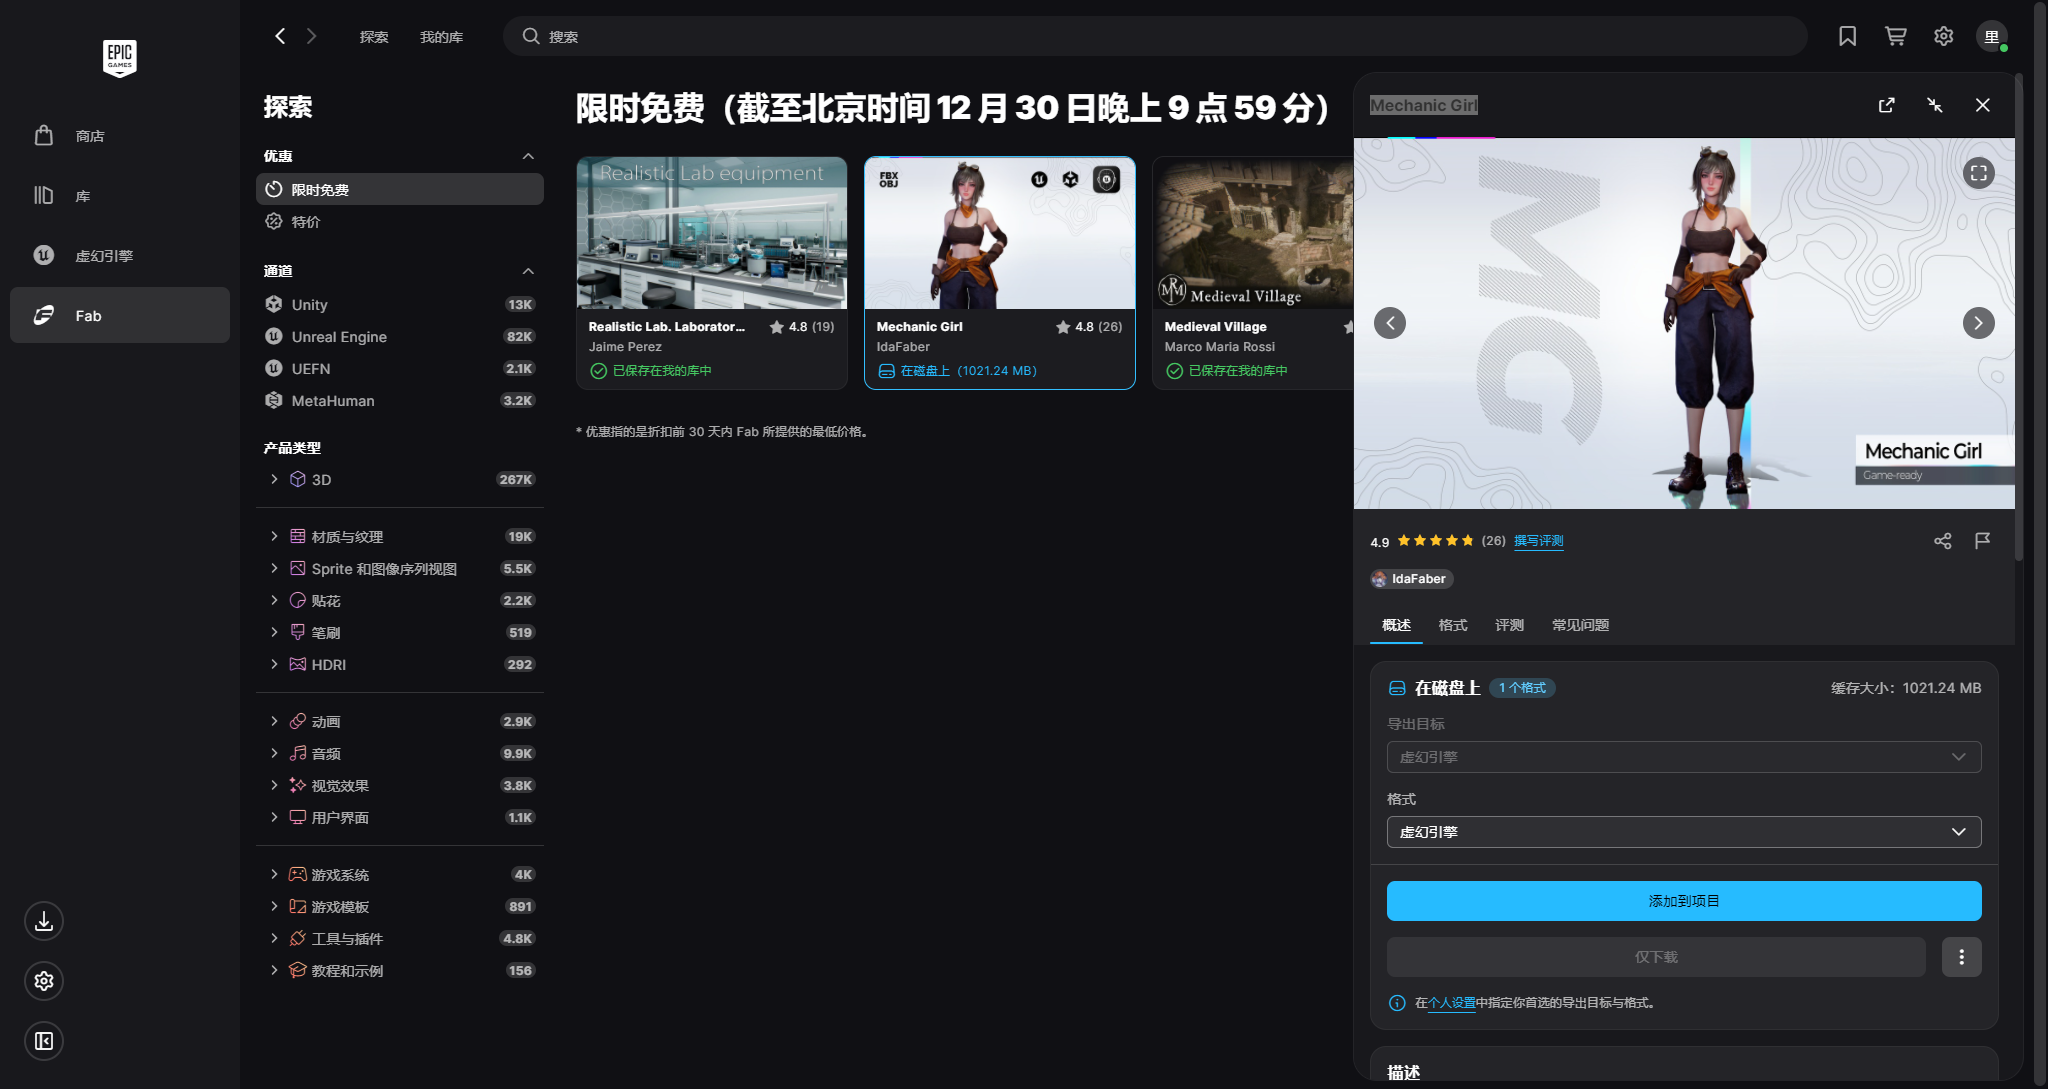This screenshot has width=2048, height=1089.
Task: Click the 添加到项目 button
Action: (x=1683, y=901)
